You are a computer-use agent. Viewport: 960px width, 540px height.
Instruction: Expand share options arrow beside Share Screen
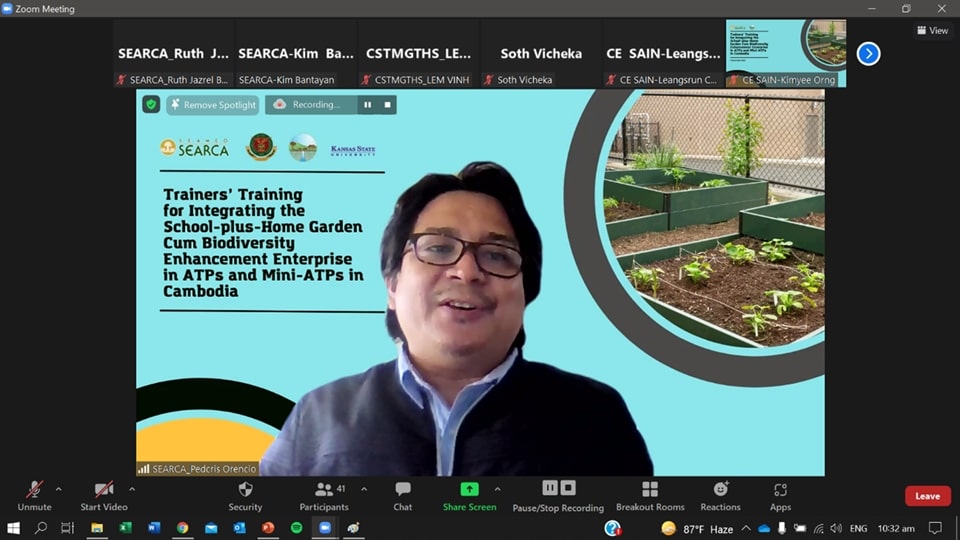click(497, 489)
